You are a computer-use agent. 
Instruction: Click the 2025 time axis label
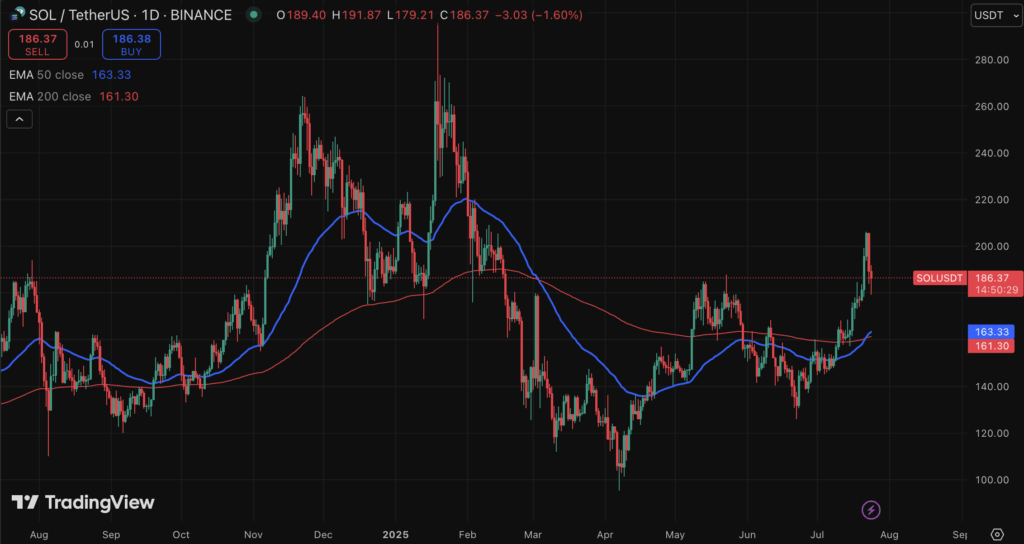click(395, 534)
